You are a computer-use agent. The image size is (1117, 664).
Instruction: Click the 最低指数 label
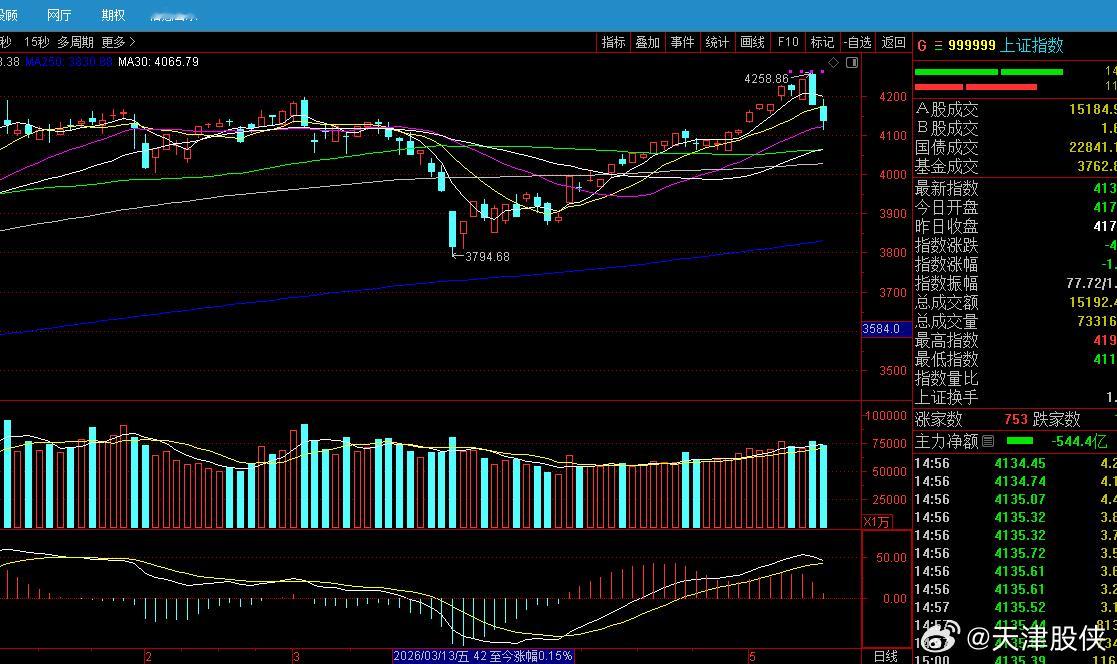(x=947, y=359)
